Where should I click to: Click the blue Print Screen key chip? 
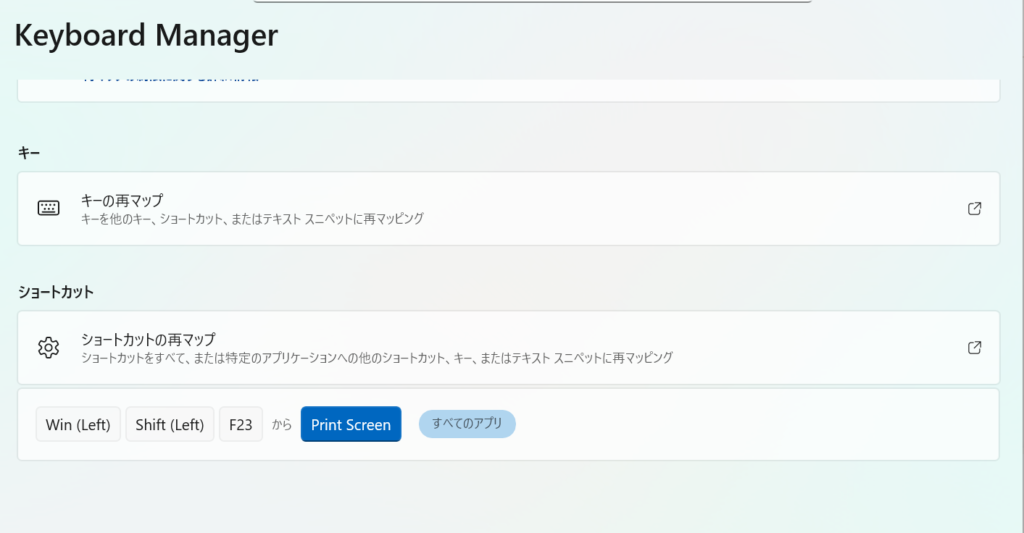[350, 424]
